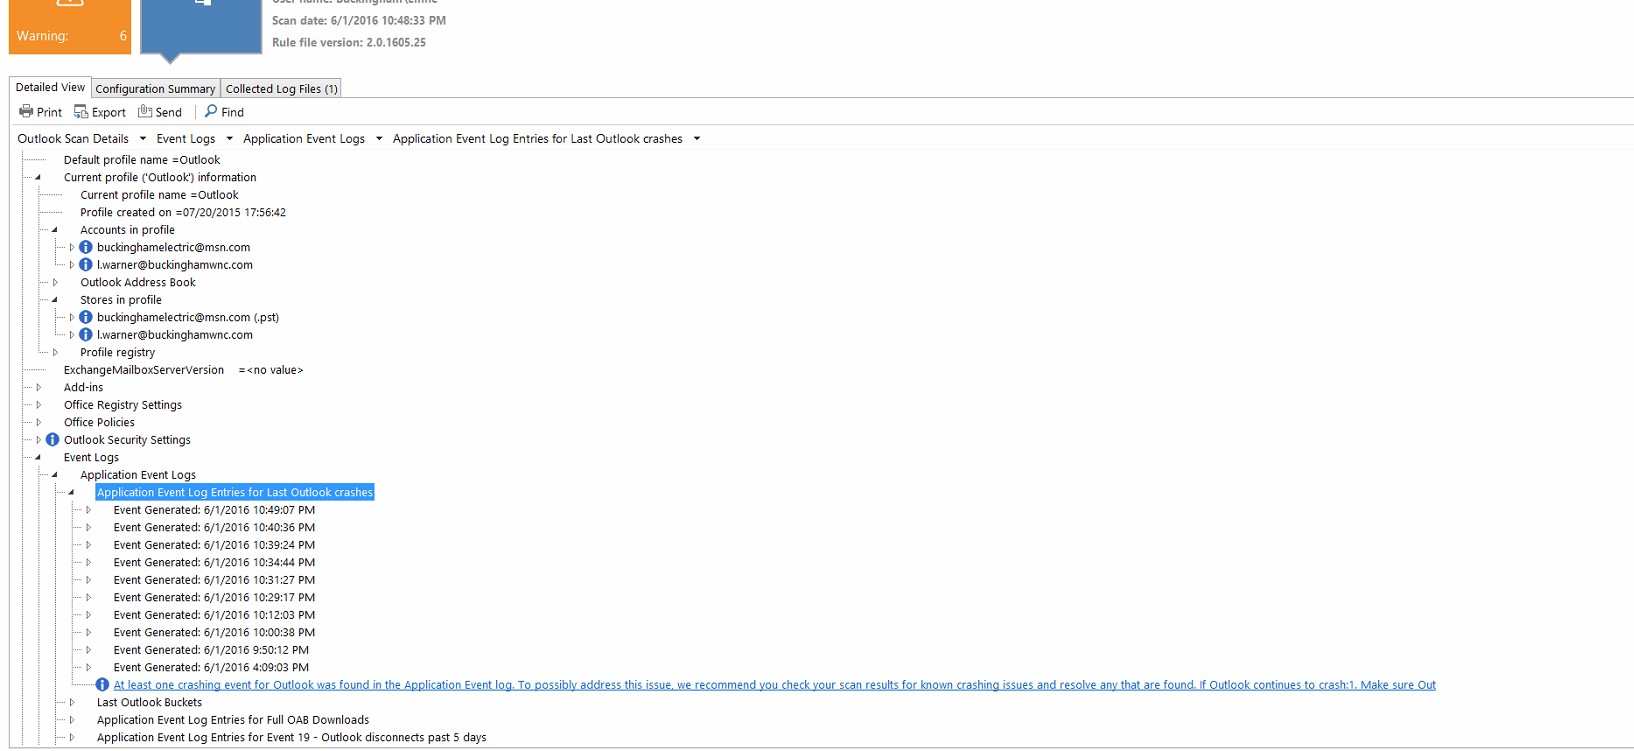Expand Event 19 Outlook disconnects node
The height and width of the screenshot is (751, 1634).
click(71, 737)
